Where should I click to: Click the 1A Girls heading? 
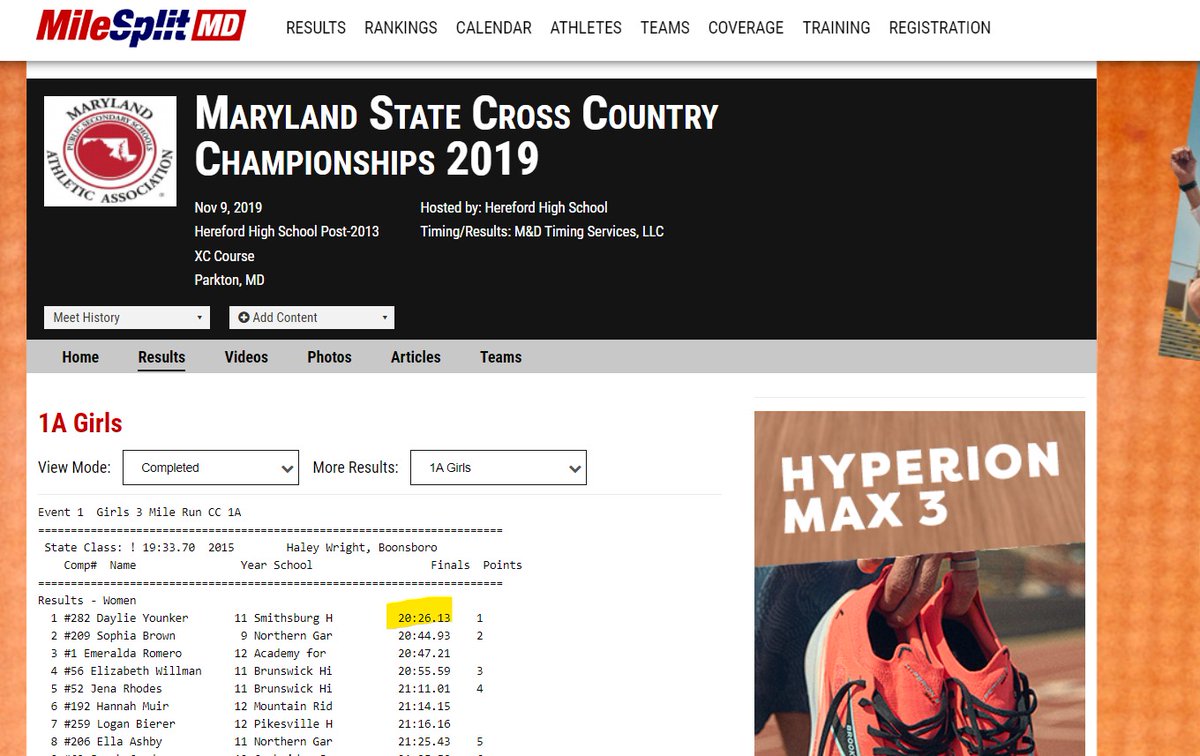point(80,423)
